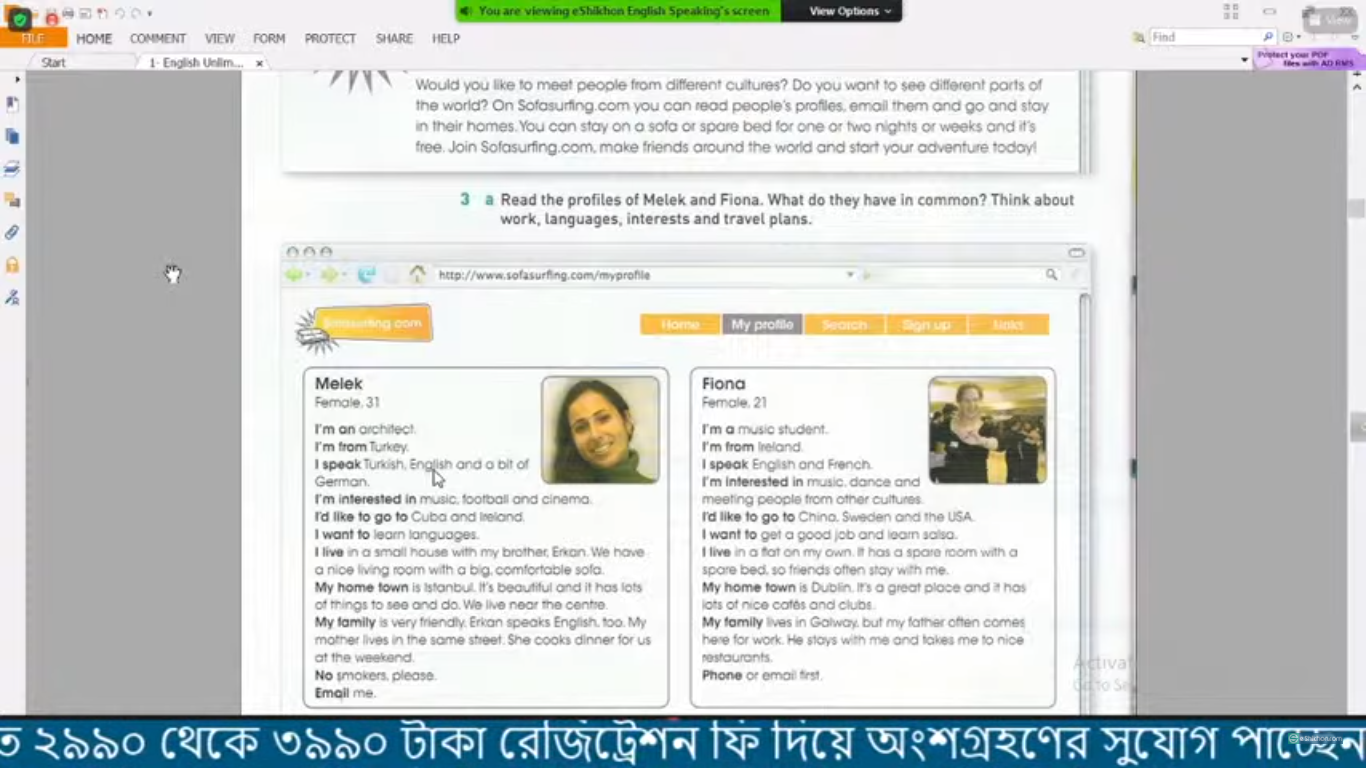1366x768 pixels.
Task: Open the Digital Signatures panel icon
Action: click(12, 298)
